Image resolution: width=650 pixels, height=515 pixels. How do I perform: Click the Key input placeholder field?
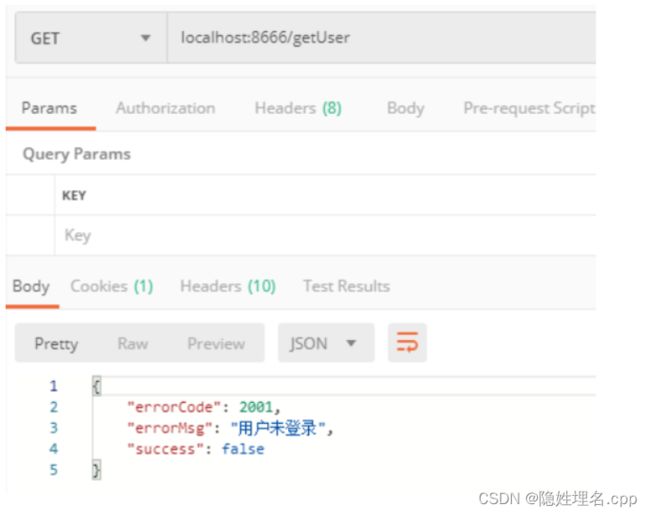tap(325, 235)
